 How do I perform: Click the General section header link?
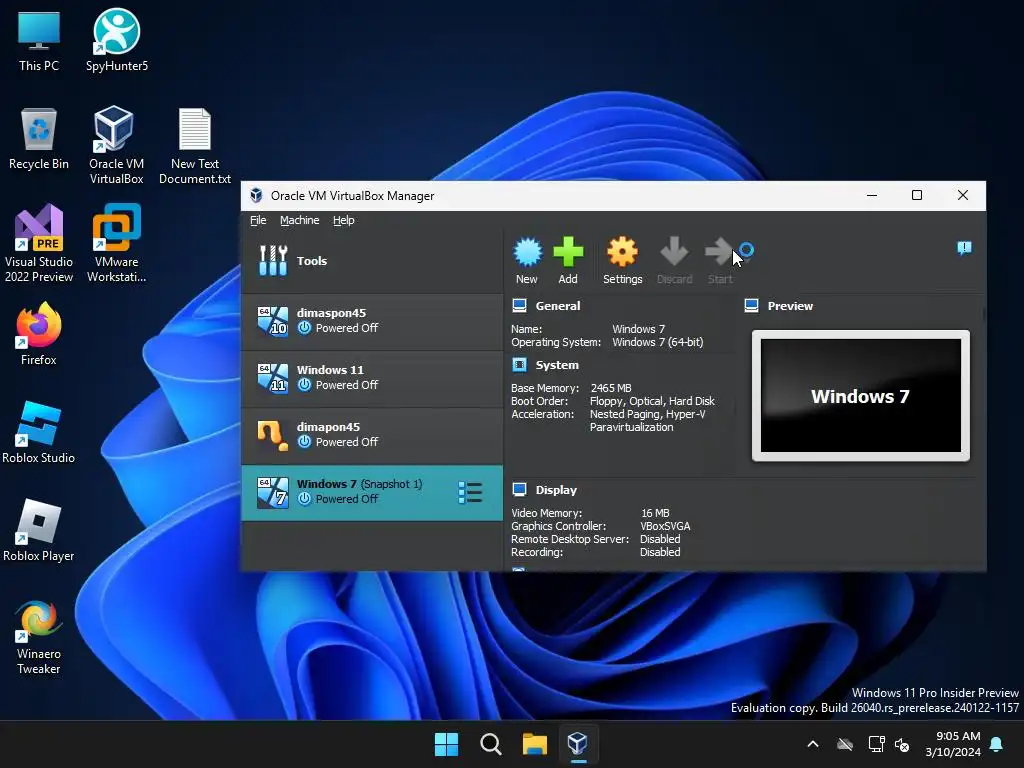(x=558, y=306)
